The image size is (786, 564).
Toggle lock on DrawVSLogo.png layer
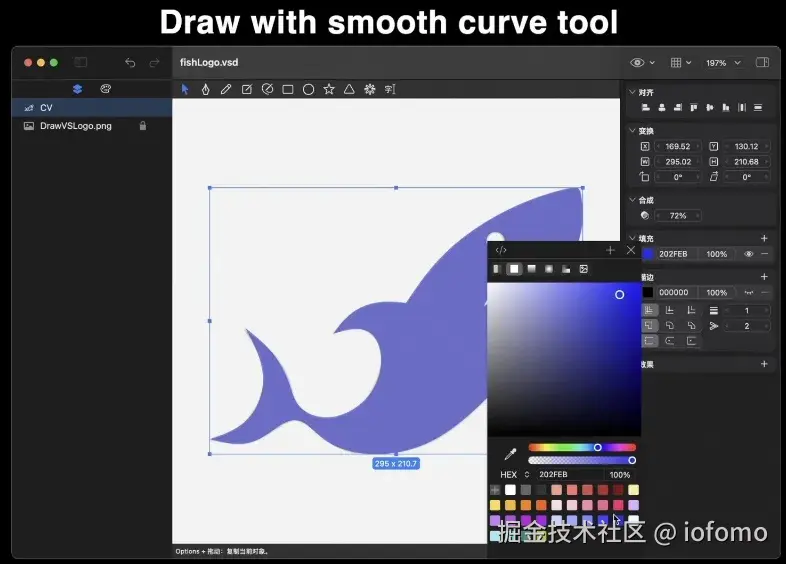tap(143, 126)
